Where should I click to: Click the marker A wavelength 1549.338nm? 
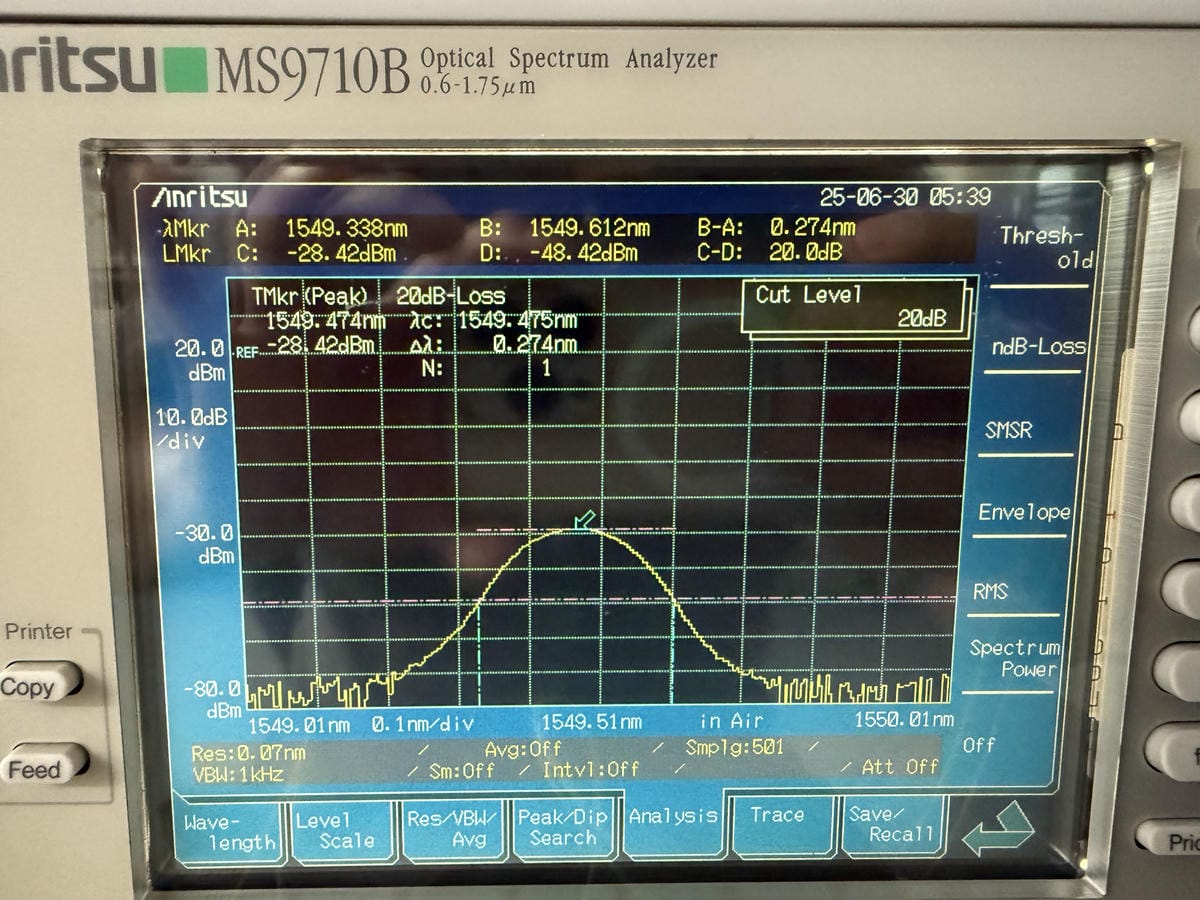click(x=346, y=229)
